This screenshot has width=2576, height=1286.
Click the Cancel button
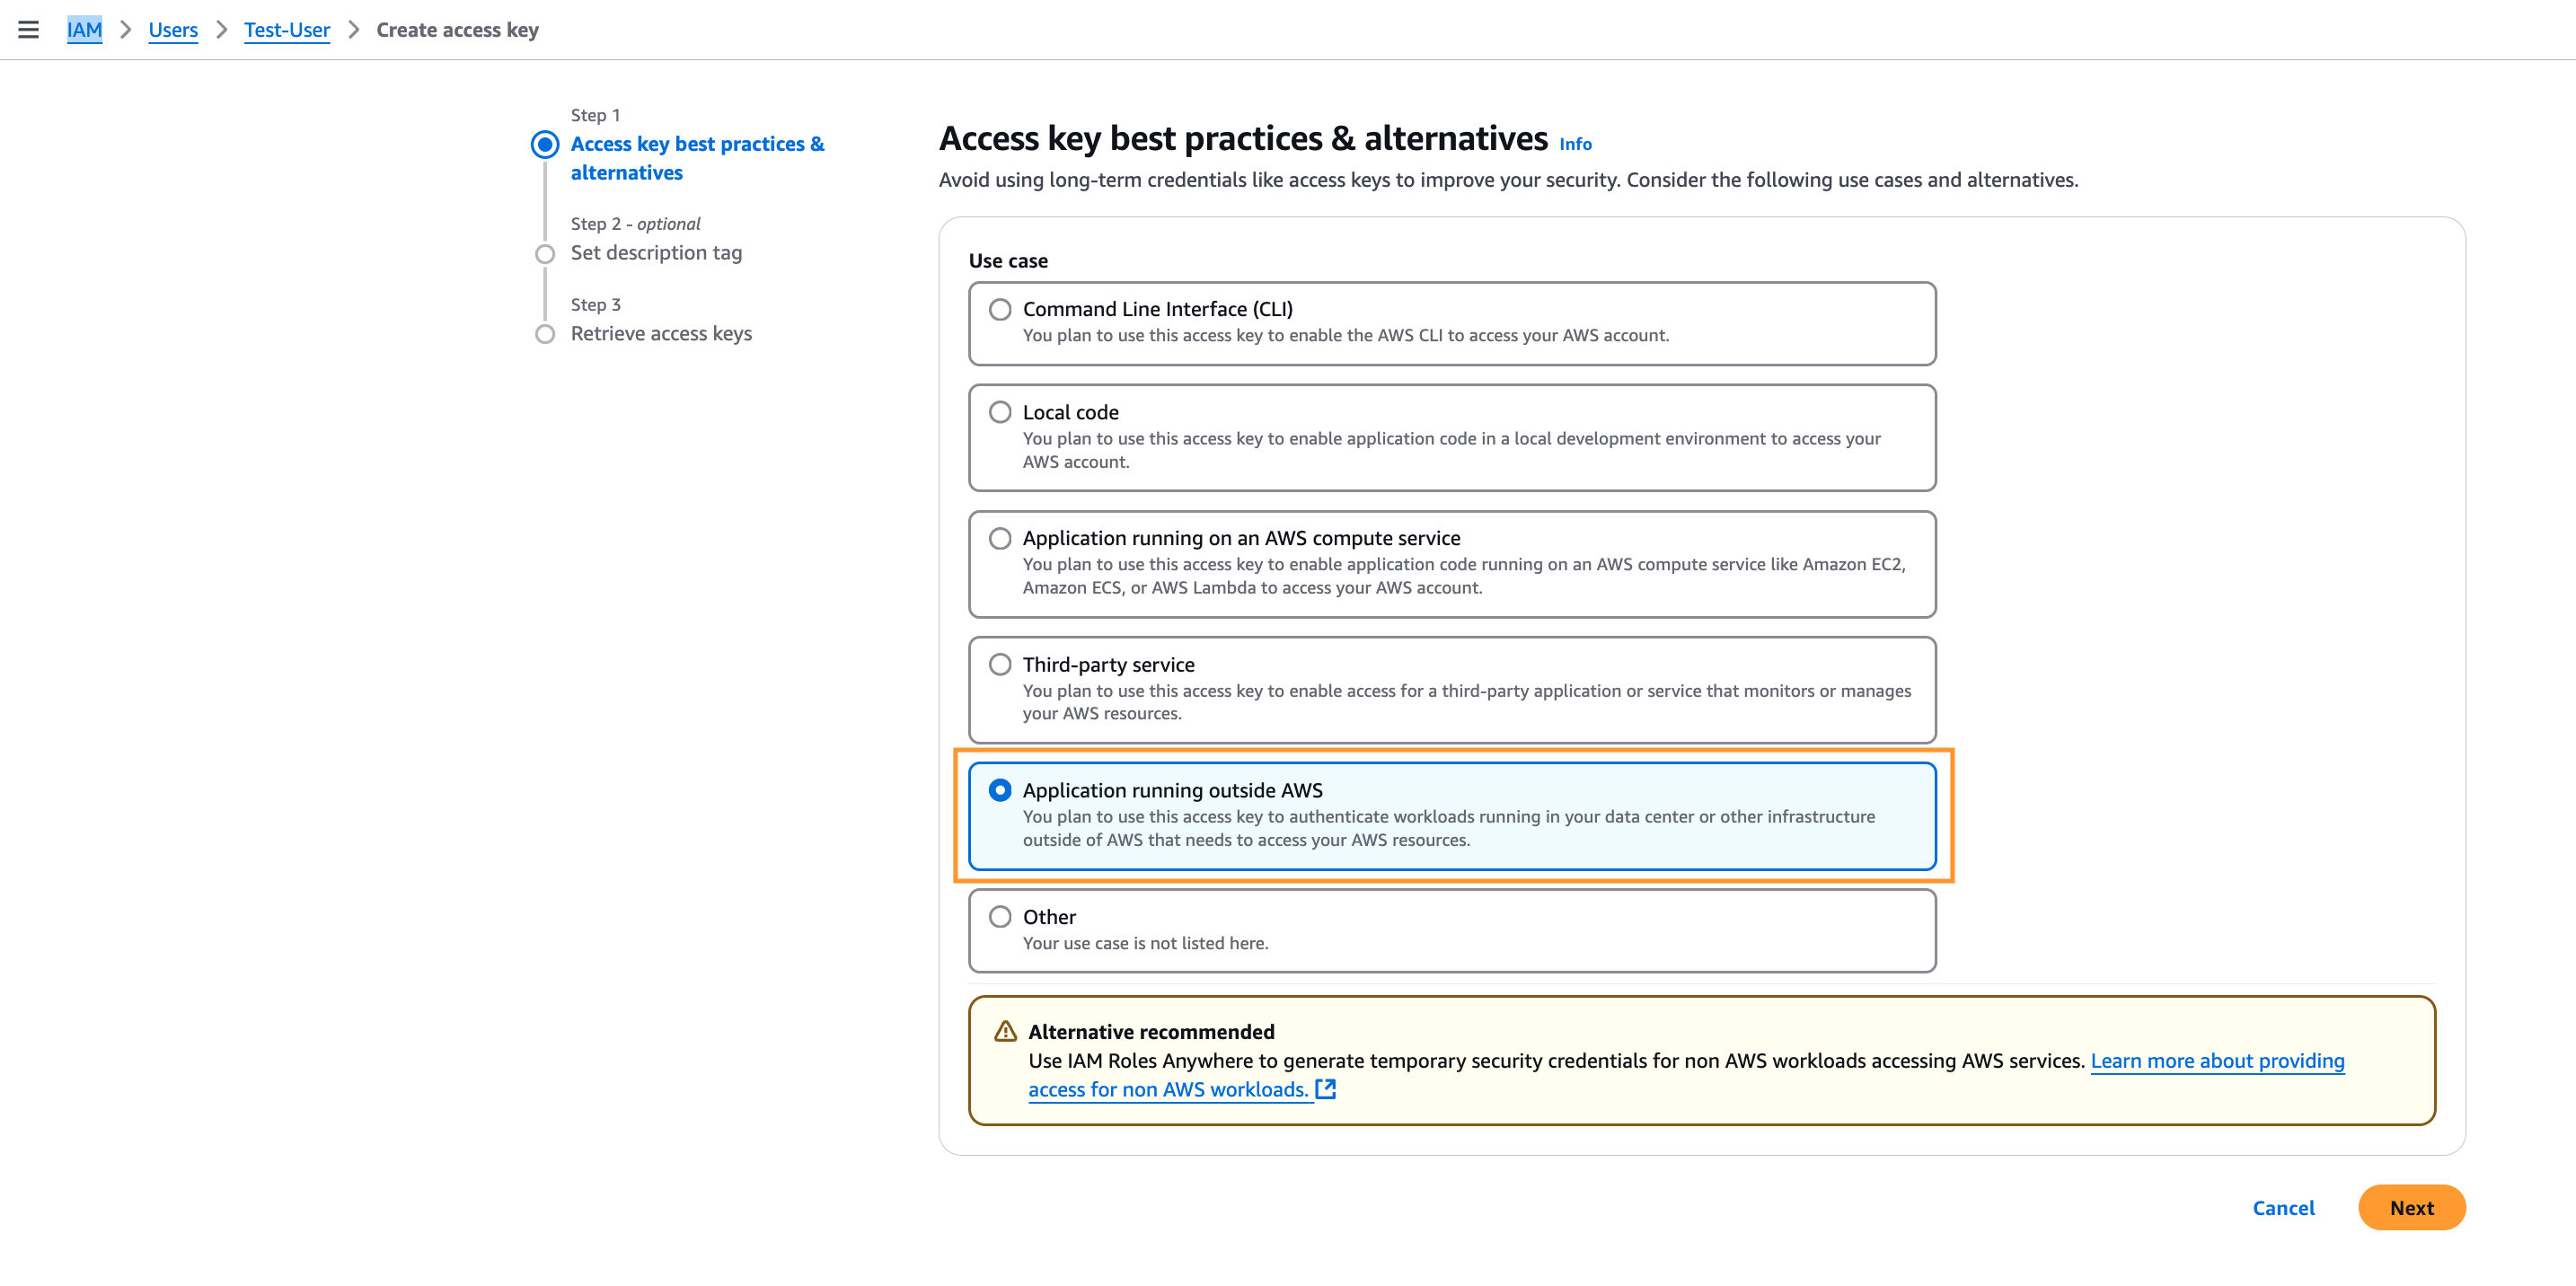[x=2283, y=1208]
